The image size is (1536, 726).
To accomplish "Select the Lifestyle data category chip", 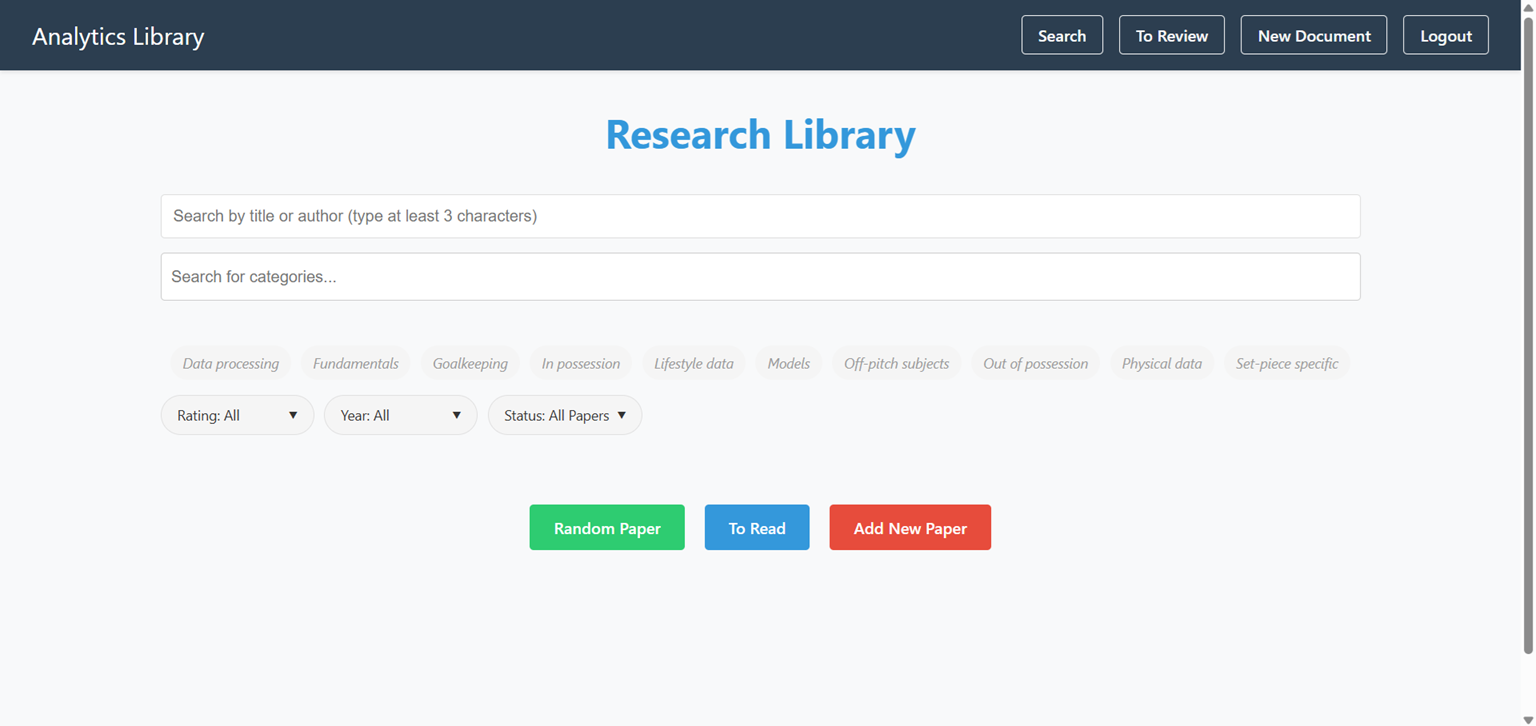I will click(x=694, y=363).
